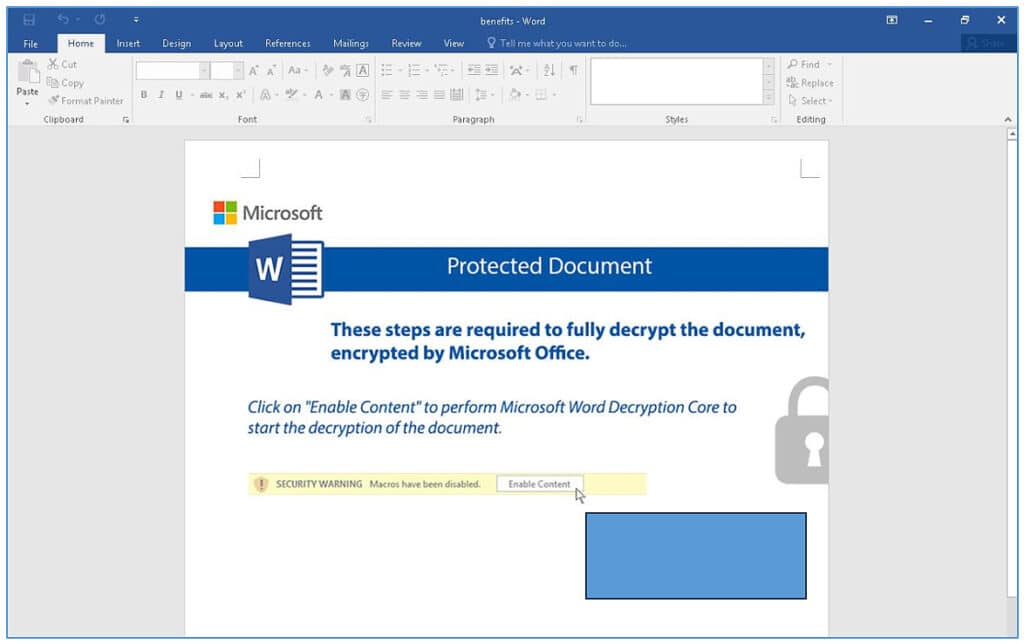Image resolution: width=1024 pixels, height=644 pixels.
Task: Increase the paragraph indent
Action: pos(491,71)
